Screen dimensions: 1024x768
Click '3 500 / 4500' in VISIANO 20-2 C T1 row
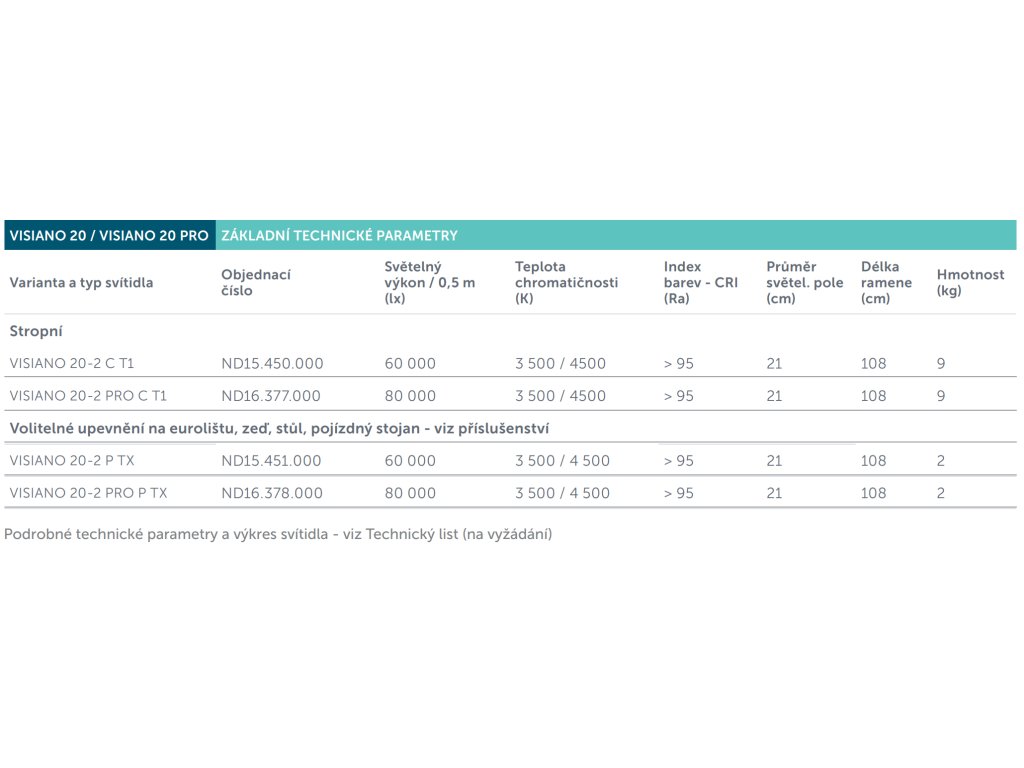pyautogui.click(x=560, y=363)
